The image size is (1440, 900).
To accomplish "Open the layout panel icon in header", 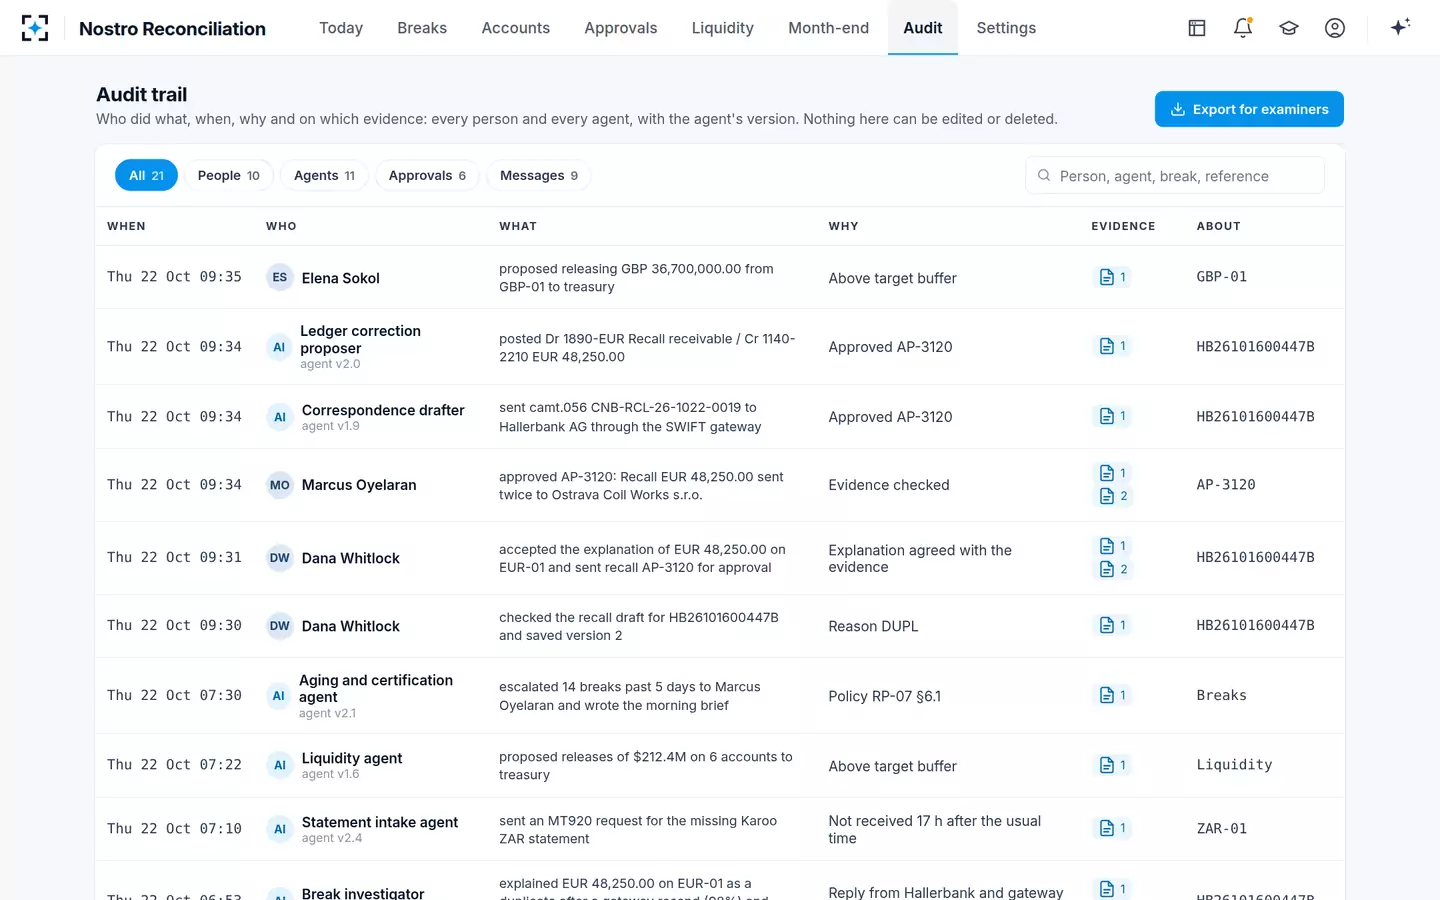I will point(1197,28).
